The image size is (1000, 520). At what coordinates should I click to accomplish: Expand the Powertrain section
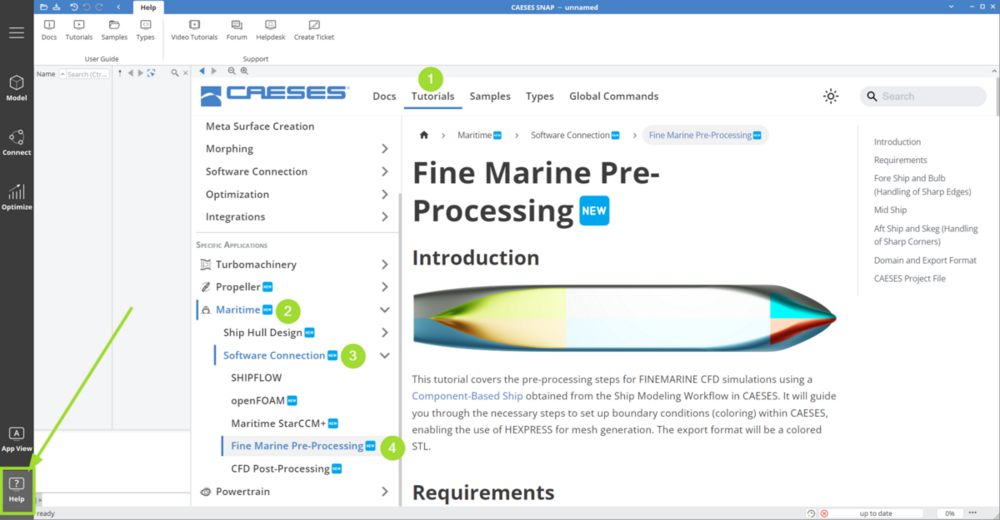[x=385, y=491]
